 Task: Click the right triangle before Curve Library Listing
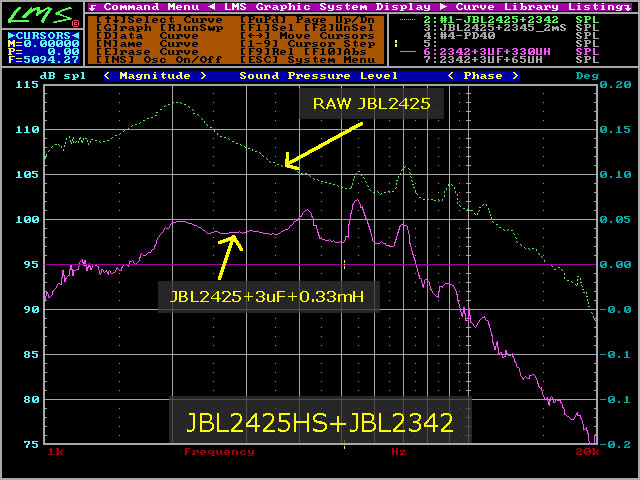444,7
